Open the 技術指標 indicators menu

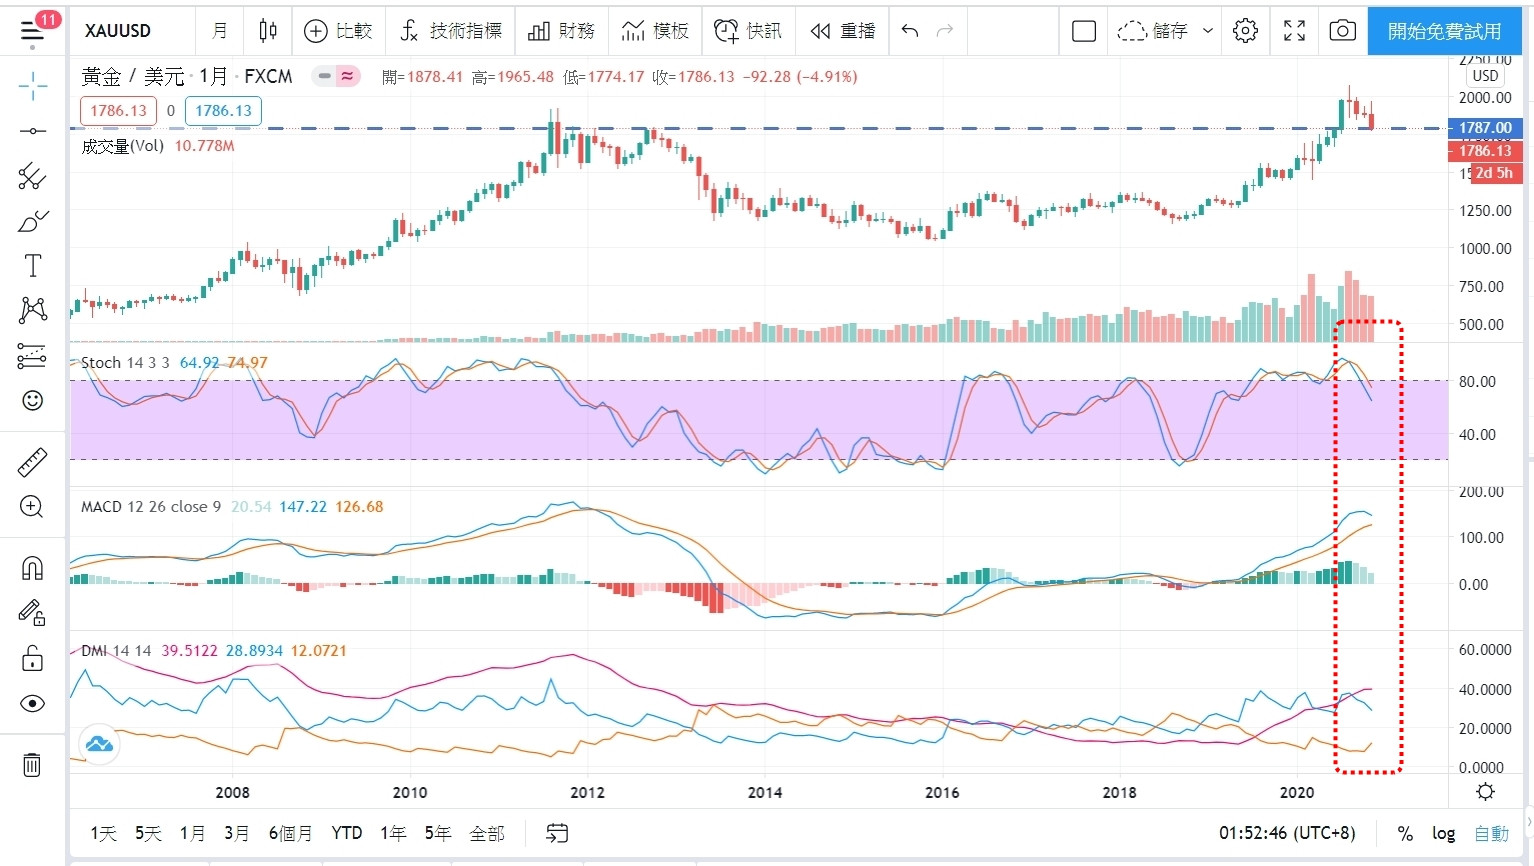451,31
